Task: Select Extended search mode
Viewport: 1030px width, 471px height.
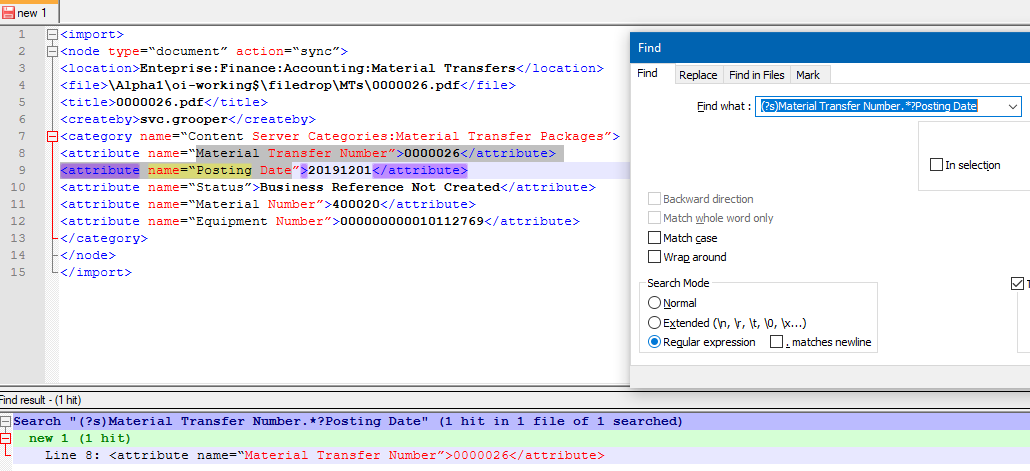Action: 654,323
